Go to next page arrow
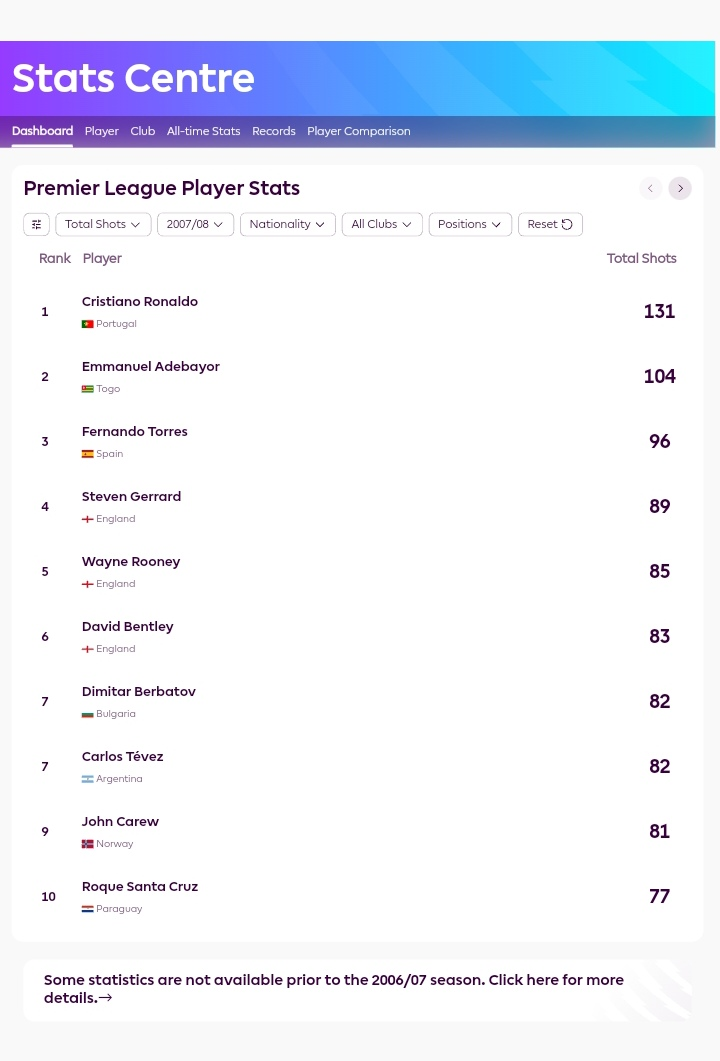Viewport: 720px width, 1061px height. tap(680, 188)
